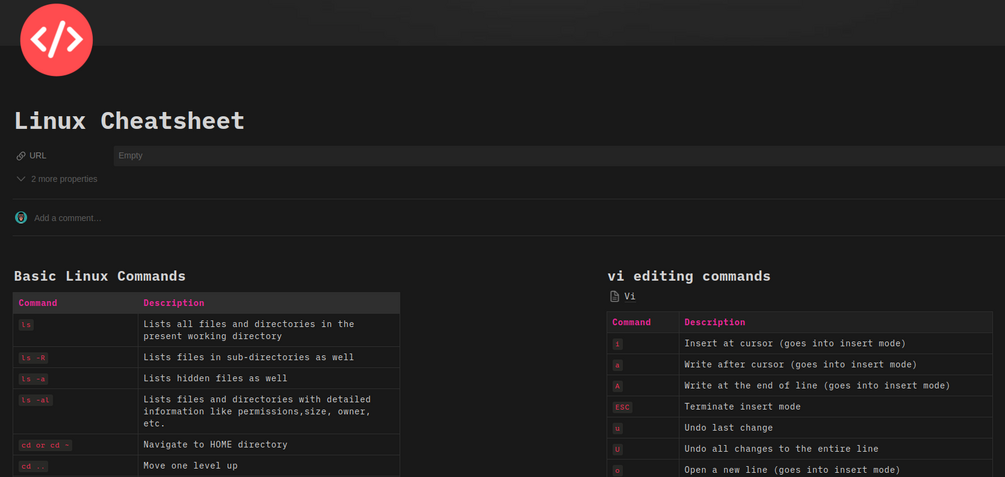This screenshot has height=477, width=1005.
Task: Click the 'Undo last change' description cell
Action: point(729,428)
